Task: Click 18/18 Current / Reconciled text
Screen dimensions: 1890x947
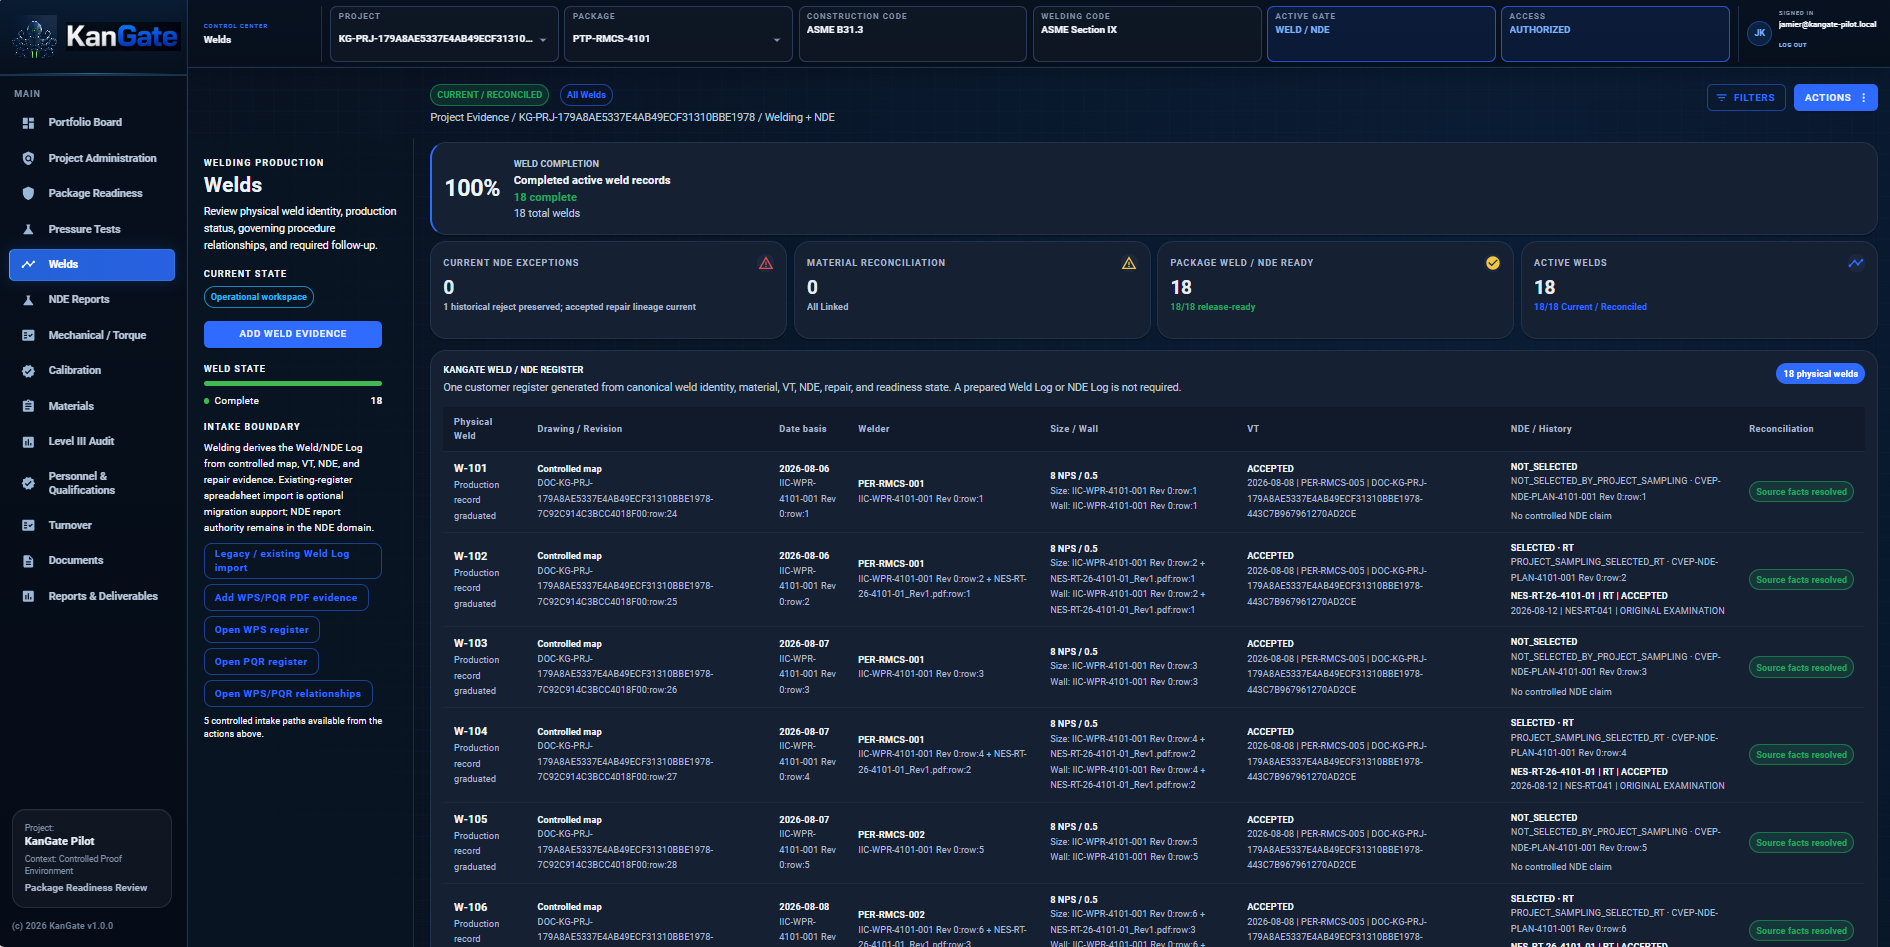Action: coord(1590,307)
